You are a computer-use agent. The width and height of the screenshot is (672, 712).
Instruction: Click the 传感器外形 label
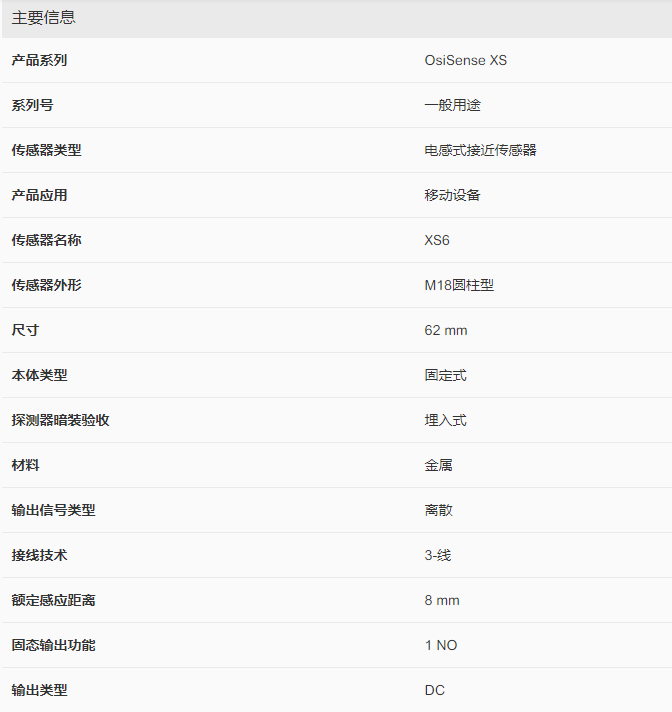pos(46,285)
